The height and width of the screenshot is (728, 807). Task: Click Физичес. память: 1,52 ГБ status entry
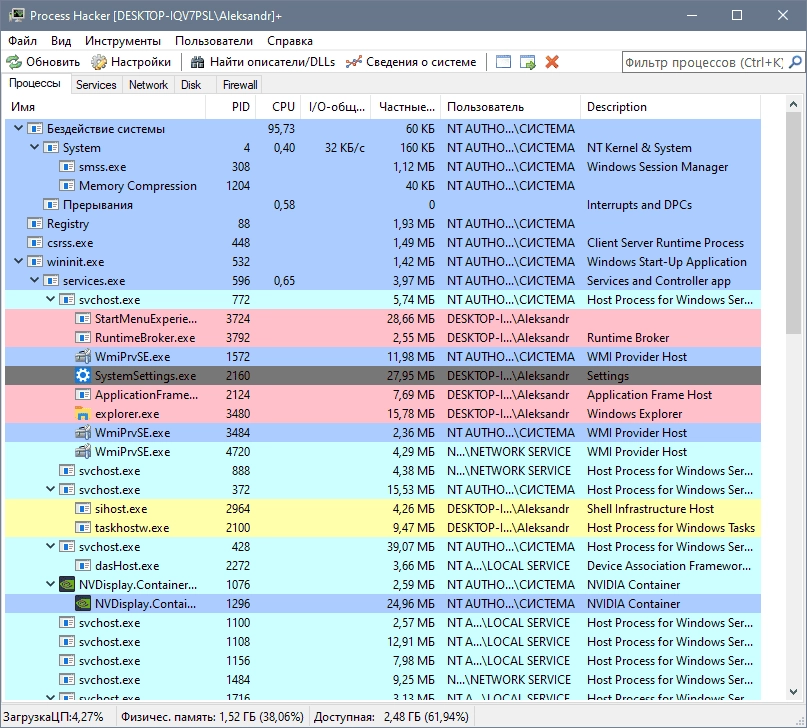212,717
